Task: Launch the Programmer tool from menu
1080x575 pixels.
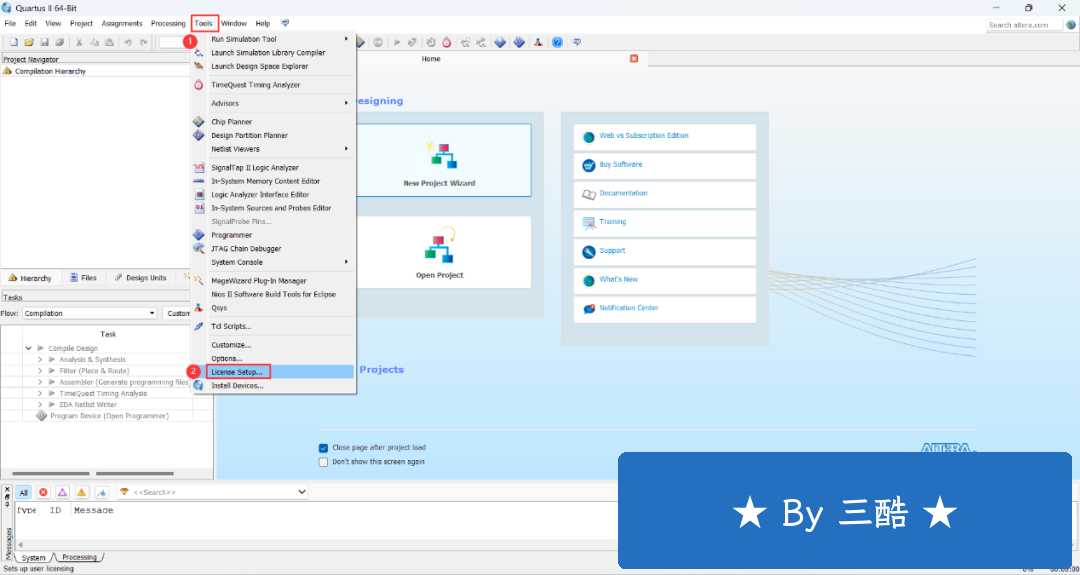Action: 231,235
